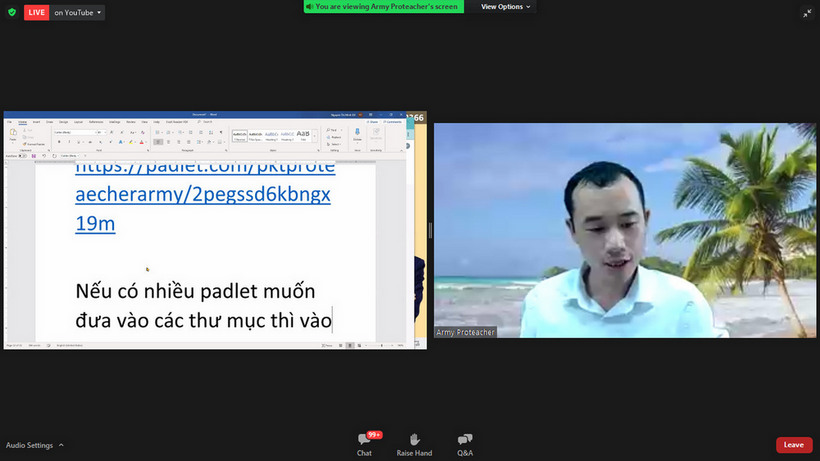Screen dimensions: 820x461
Task: Adjust the zoom slider in Word's status bar
Action: (x=382, y=345)
